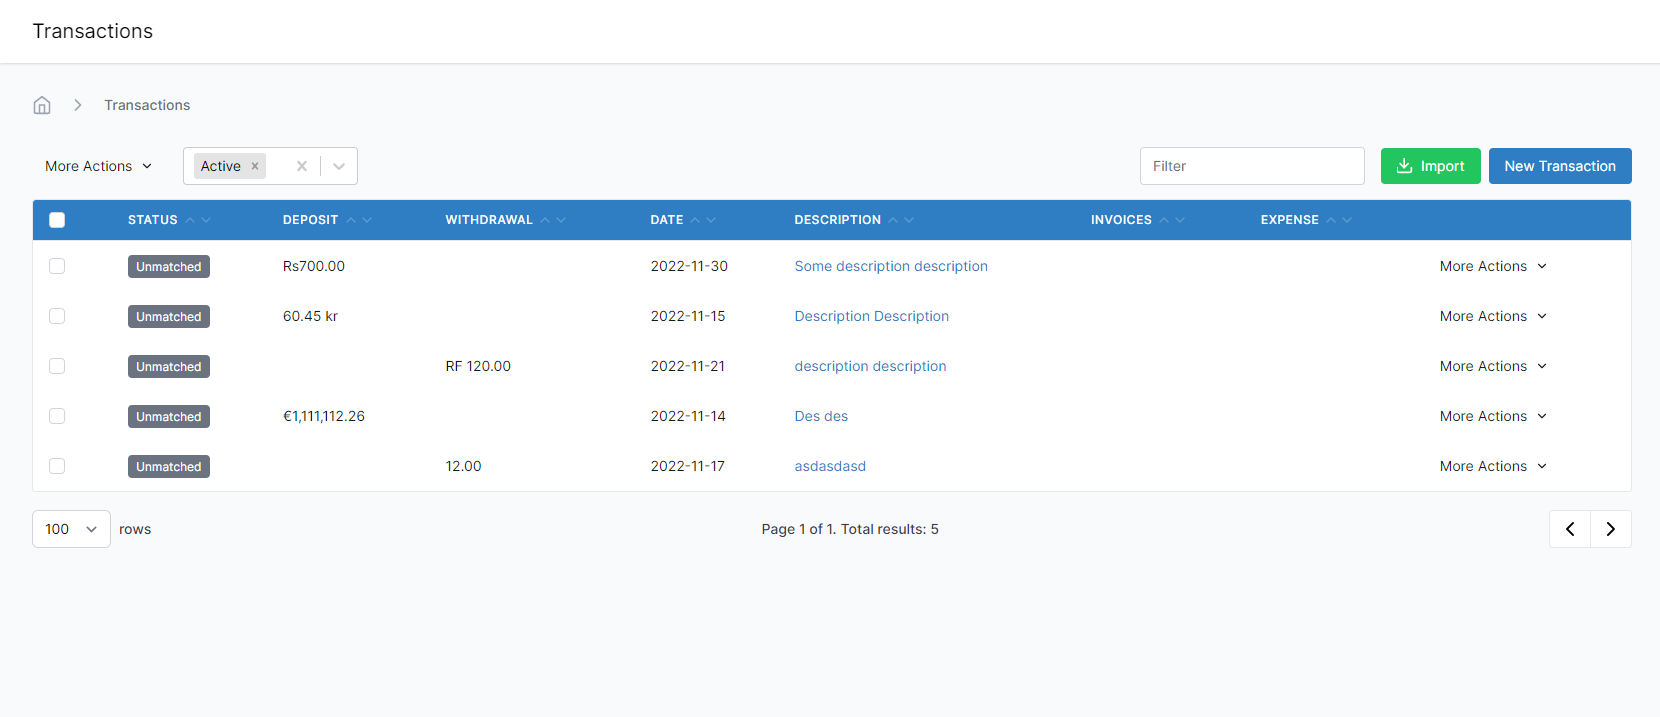Remove the Active filter tag
1660x717 pixels.
pos(255,166)
